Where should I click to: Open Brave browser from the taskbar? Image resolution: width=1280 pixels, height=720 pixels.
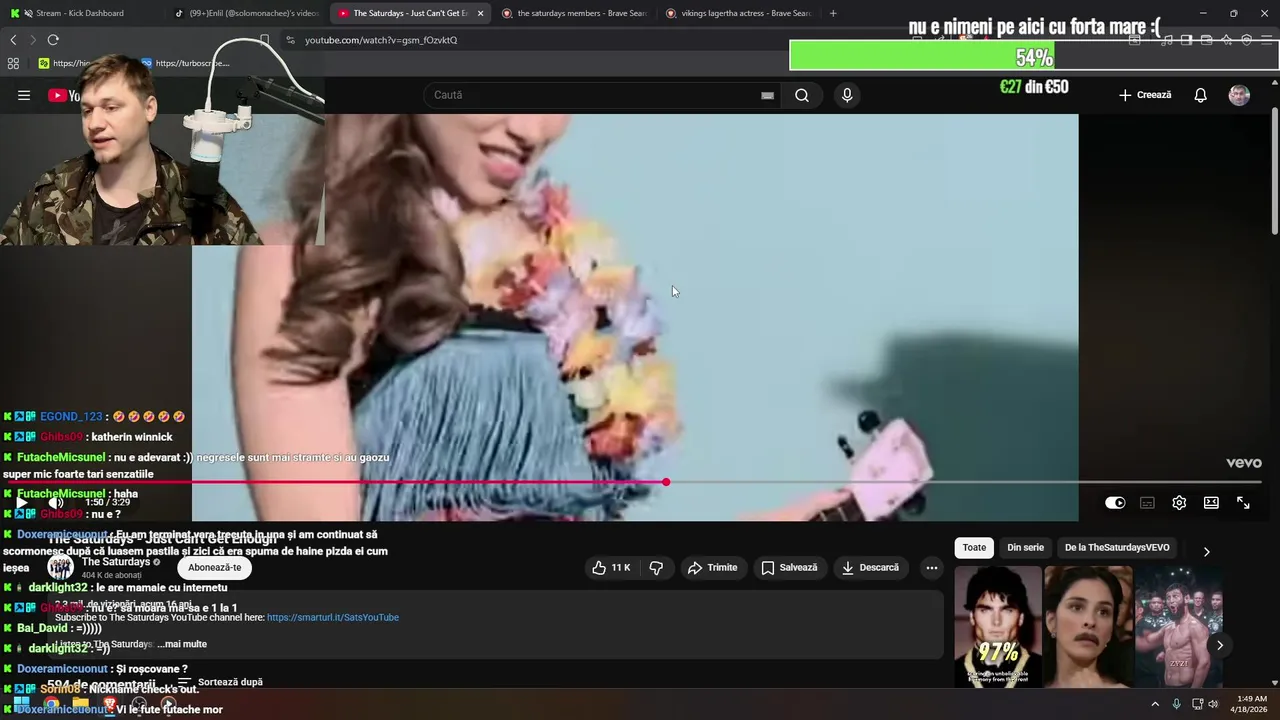(110, 704)
